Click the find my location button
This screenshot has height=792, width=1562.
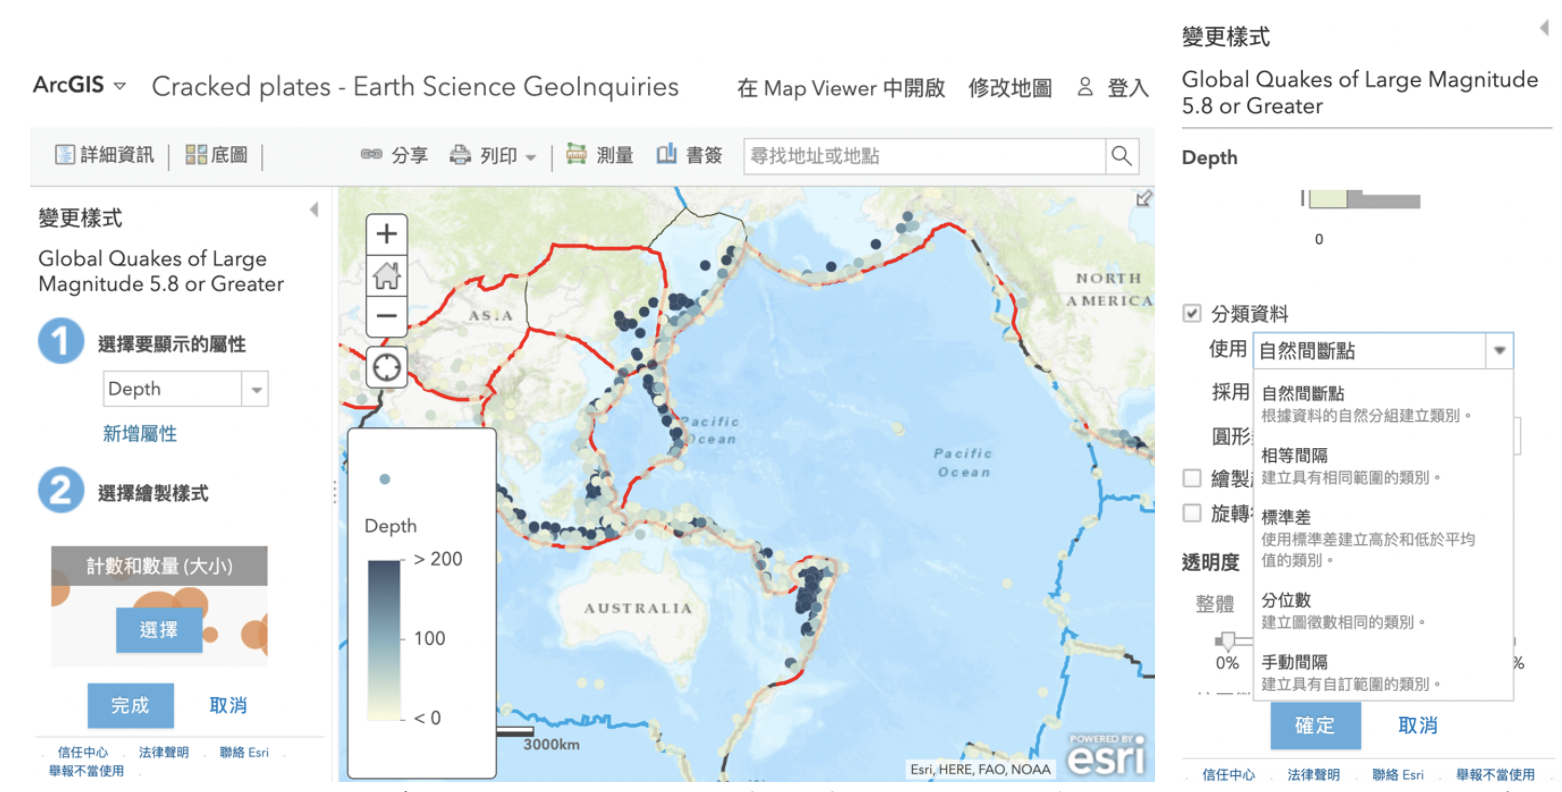point(387,367)
